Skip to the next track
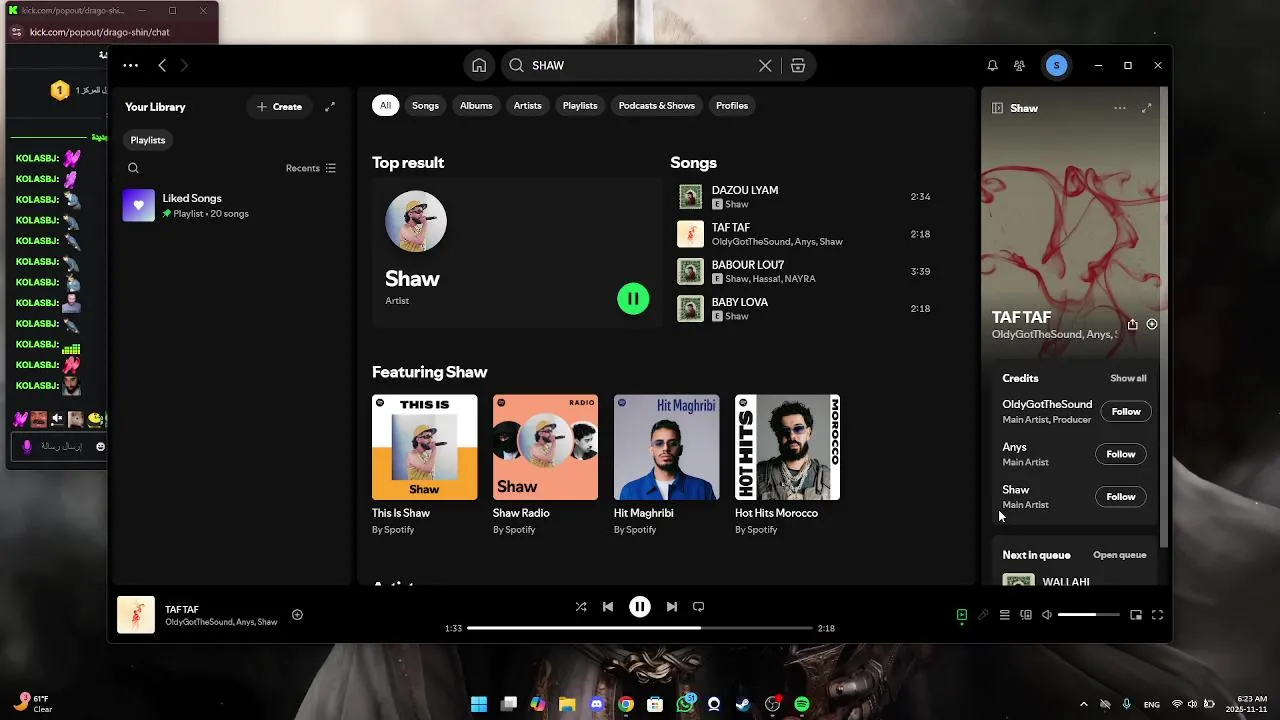1280x720 pixels. tap(672, 606)
